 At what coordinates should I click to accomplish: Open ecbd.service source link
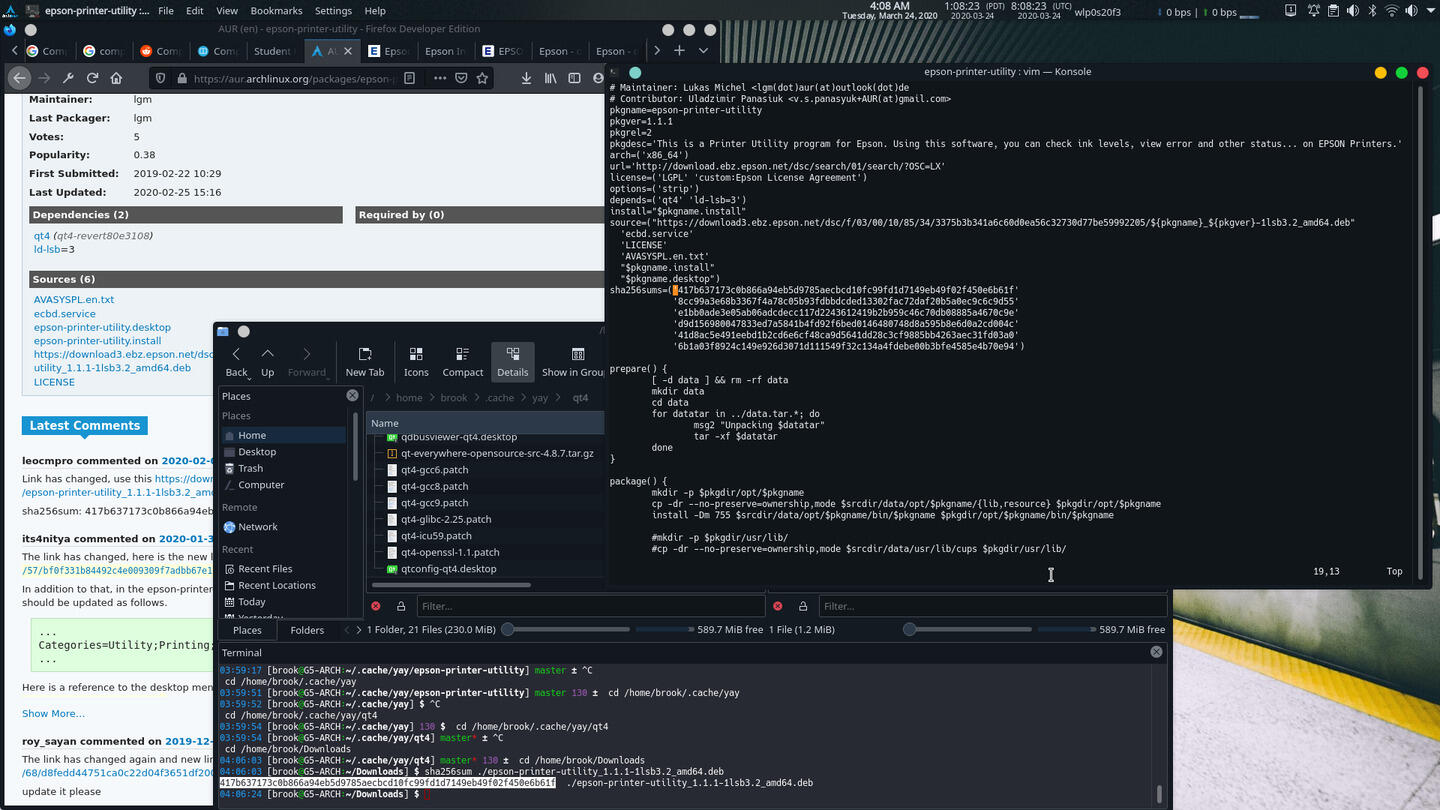65,313
